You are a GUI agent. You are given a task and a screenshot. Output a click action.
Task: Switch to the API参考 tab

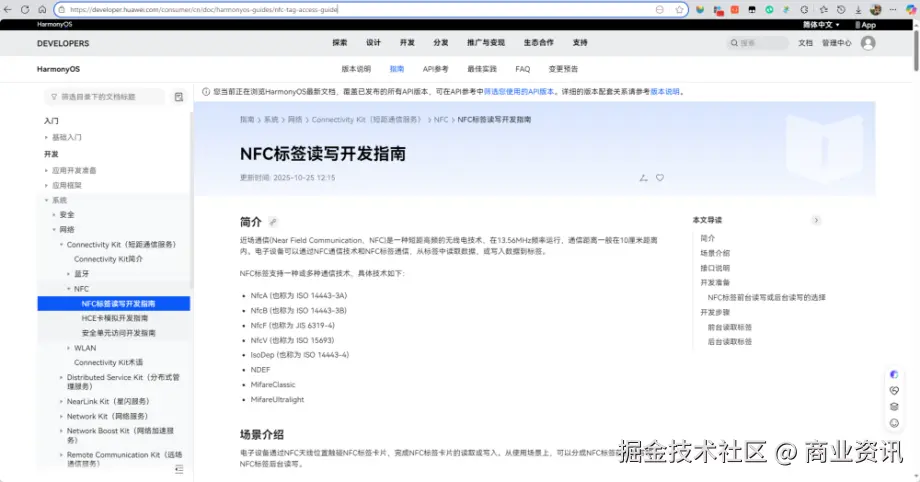tap(435, 69)
